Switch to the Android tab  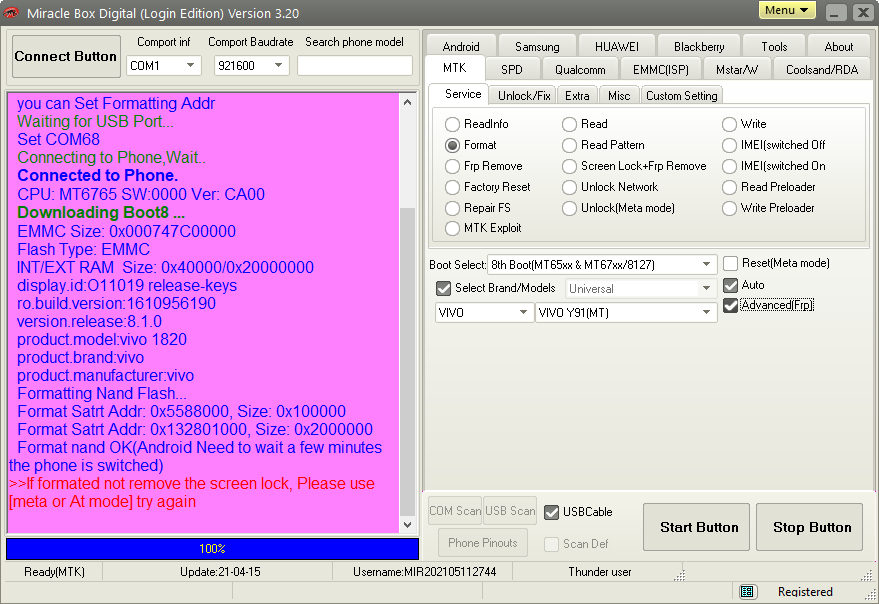pos(461,47)
